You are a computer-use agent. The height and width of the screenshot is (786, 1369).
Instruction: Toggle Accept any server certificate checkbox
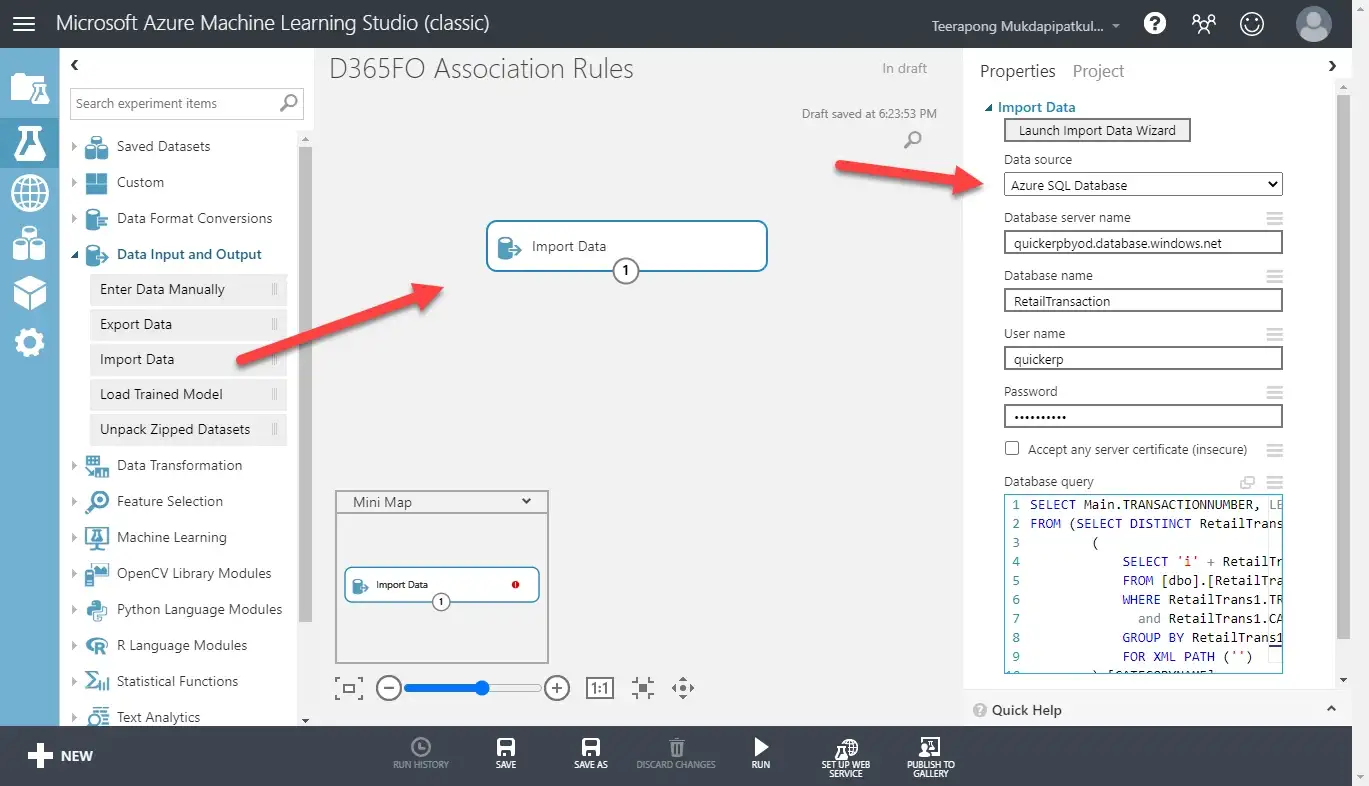[x=1012, y=449]
